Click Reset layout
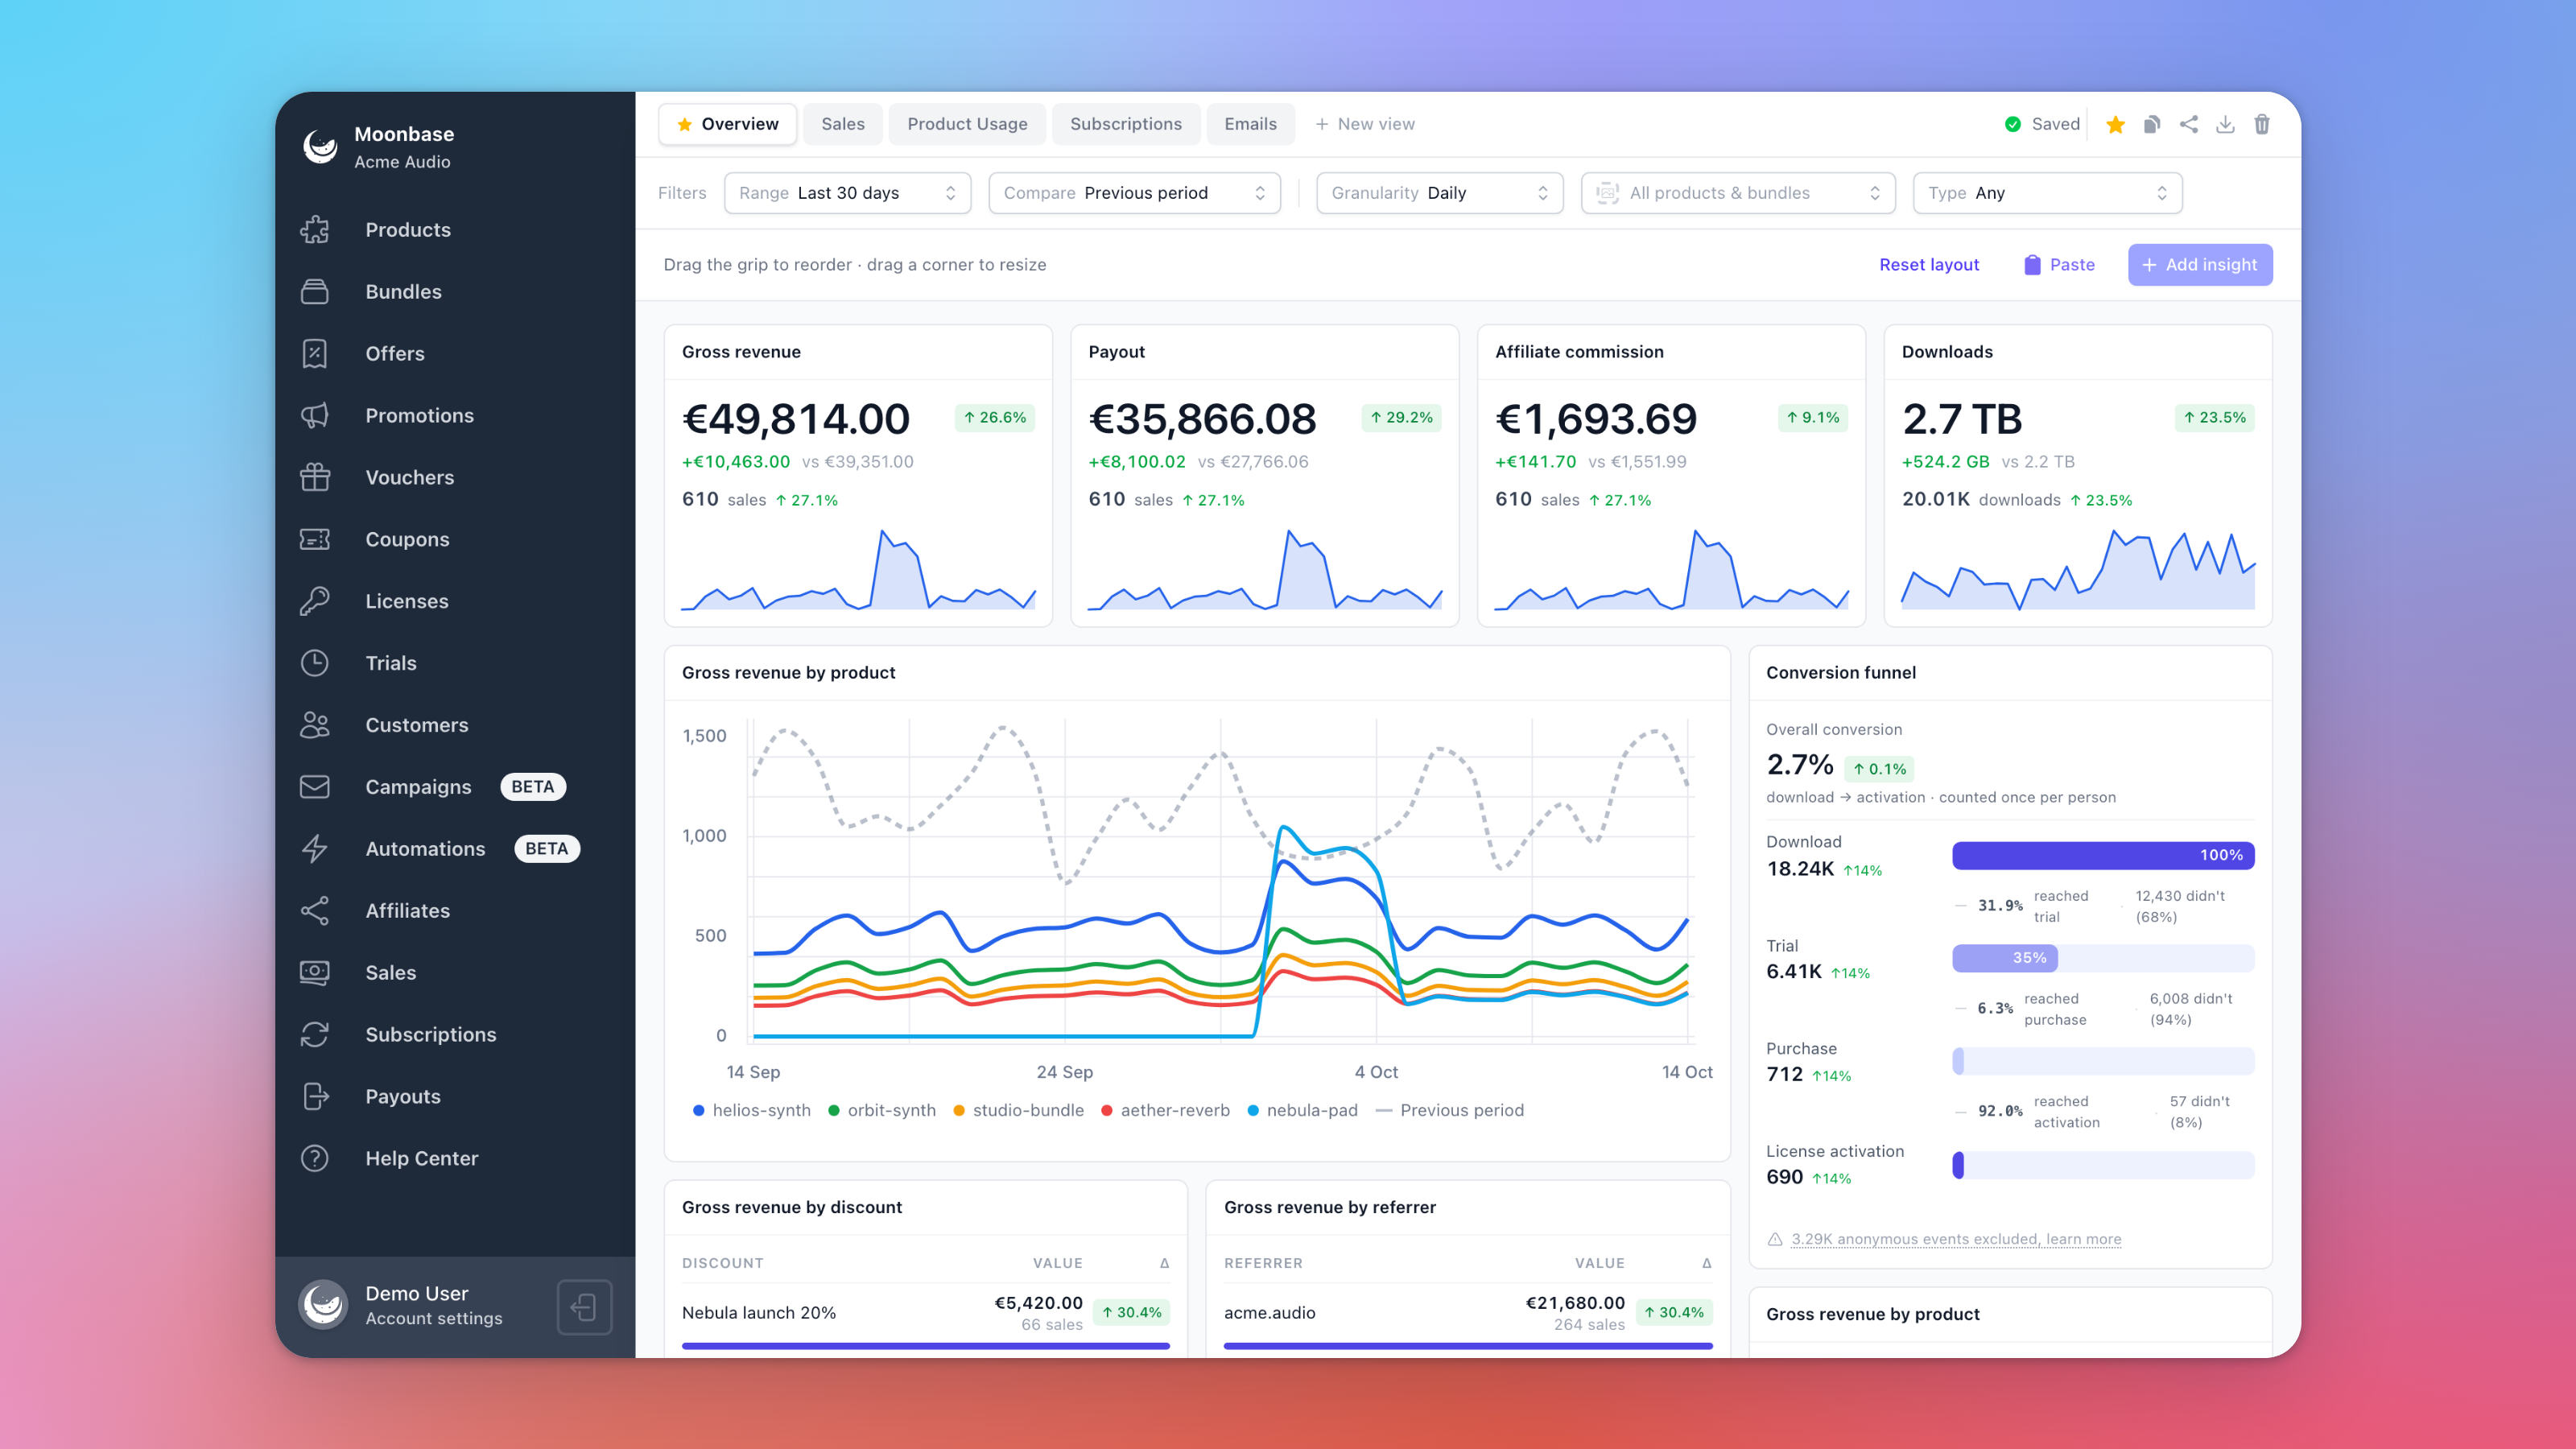Viewport: 2576px width, 1449px height. [1929, 265]
